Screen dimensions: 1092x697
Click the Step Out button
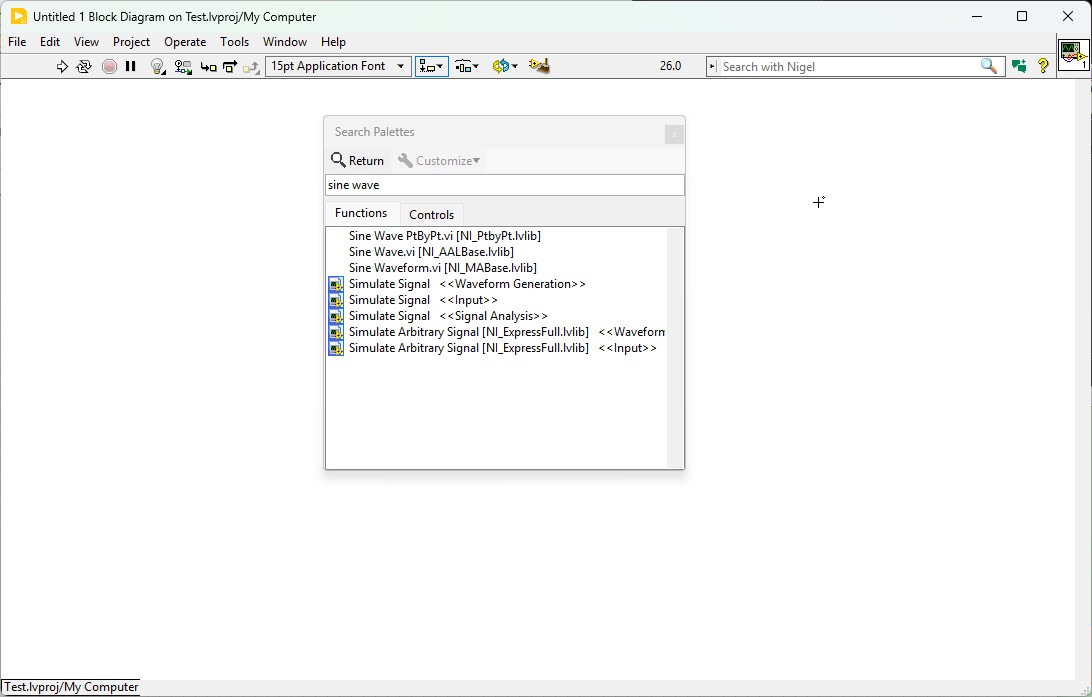[x=251, y=67]
